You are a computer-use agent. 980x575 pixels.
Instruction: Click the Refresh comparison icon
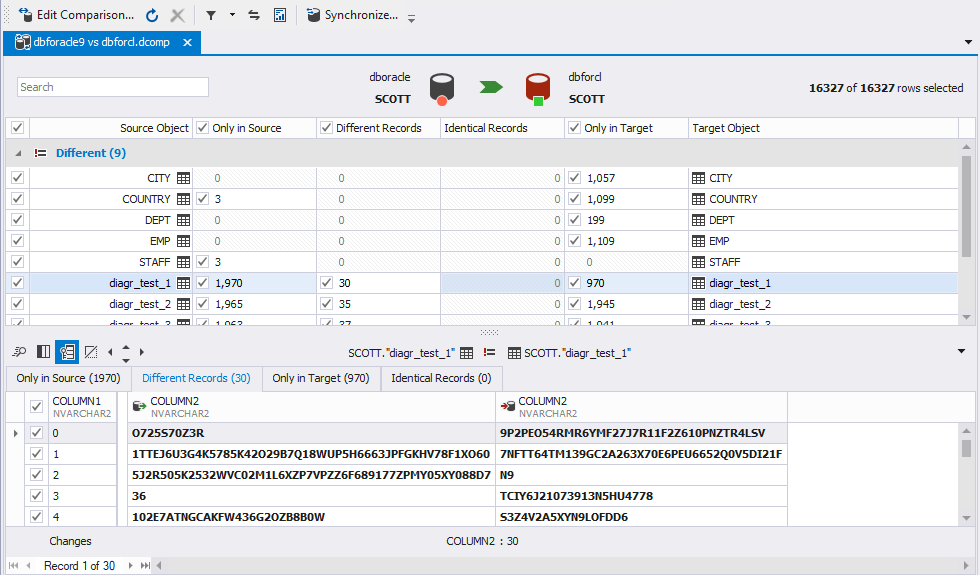tap(152, 15)
